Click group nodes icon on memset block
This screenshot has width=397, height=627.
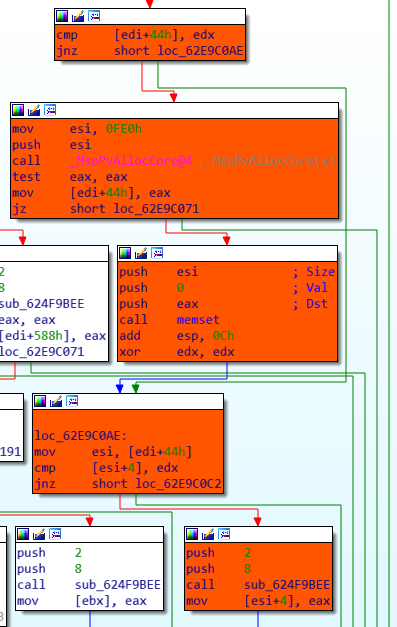pos(157,253)
